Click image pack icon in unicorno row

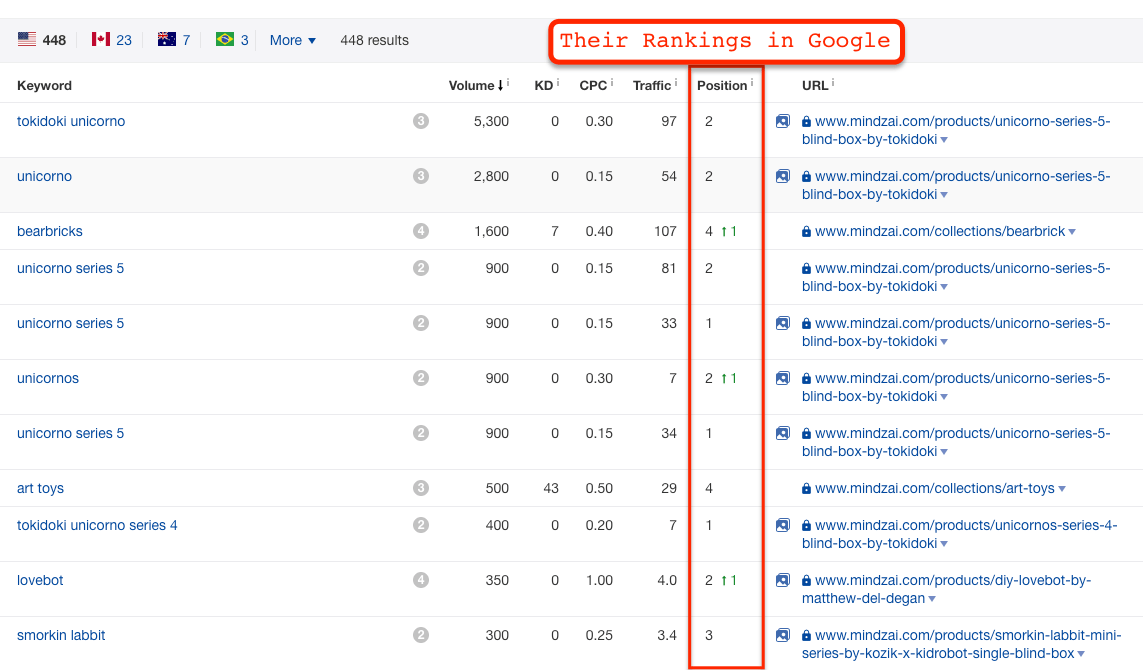click(x=782, y=176)
